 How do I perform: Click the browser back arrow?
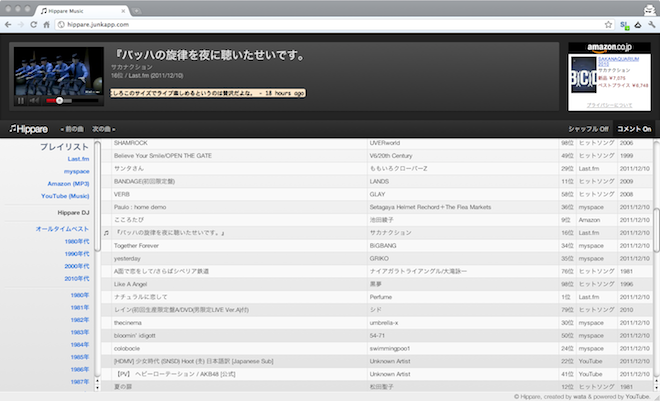(x=8, y=25)
